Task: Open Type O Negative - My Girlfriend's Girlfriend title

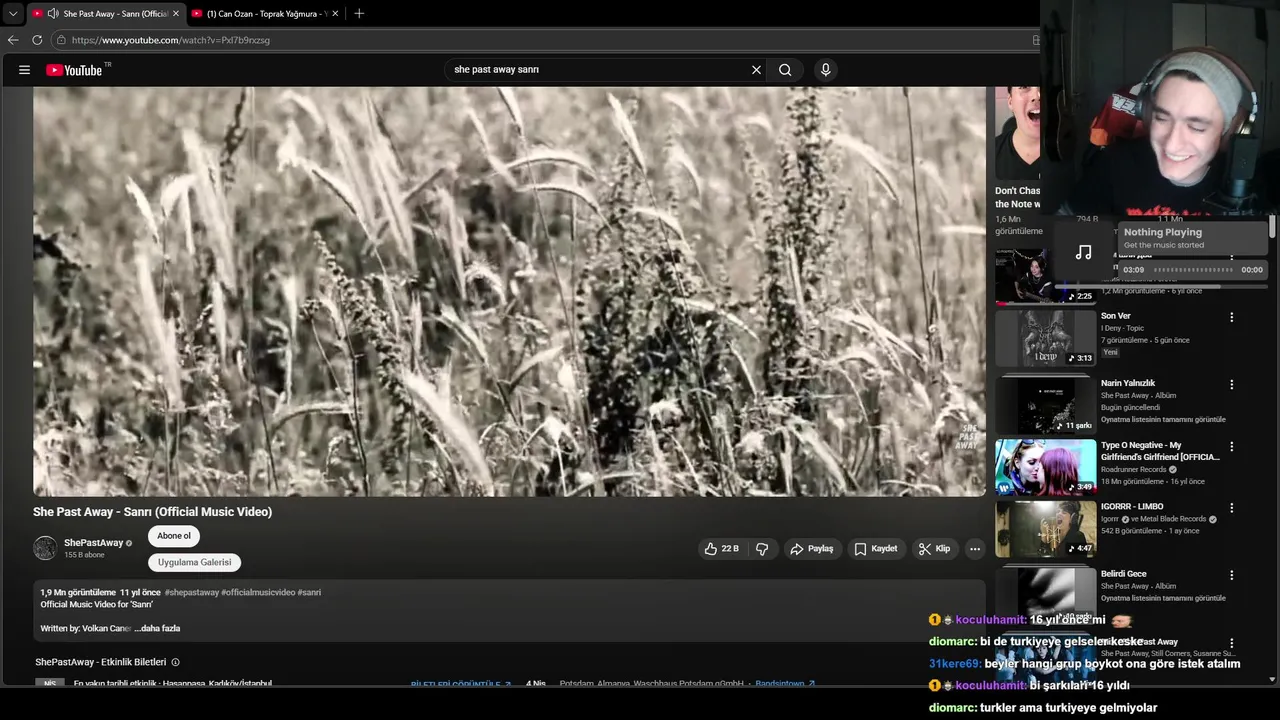Action: (x=1160, y=451)
